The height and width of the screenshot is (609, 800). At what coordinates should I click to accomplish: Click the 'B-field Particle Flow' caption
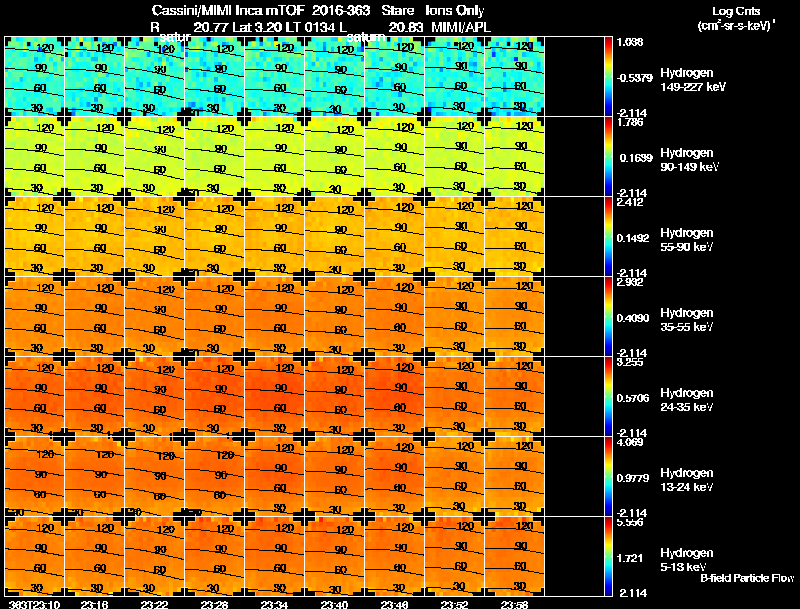click(747, 578)
